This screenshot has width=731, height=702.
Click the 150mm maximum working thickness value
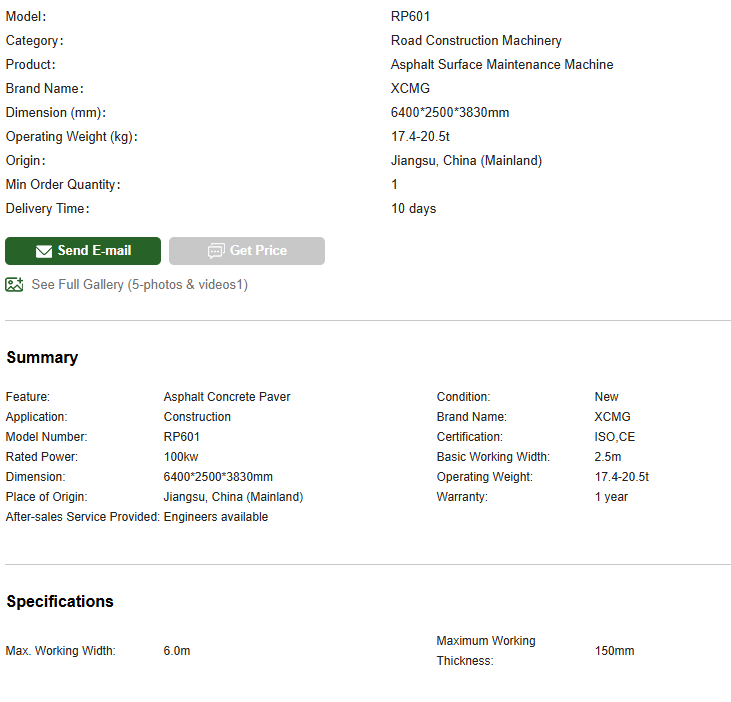point(614,651)
